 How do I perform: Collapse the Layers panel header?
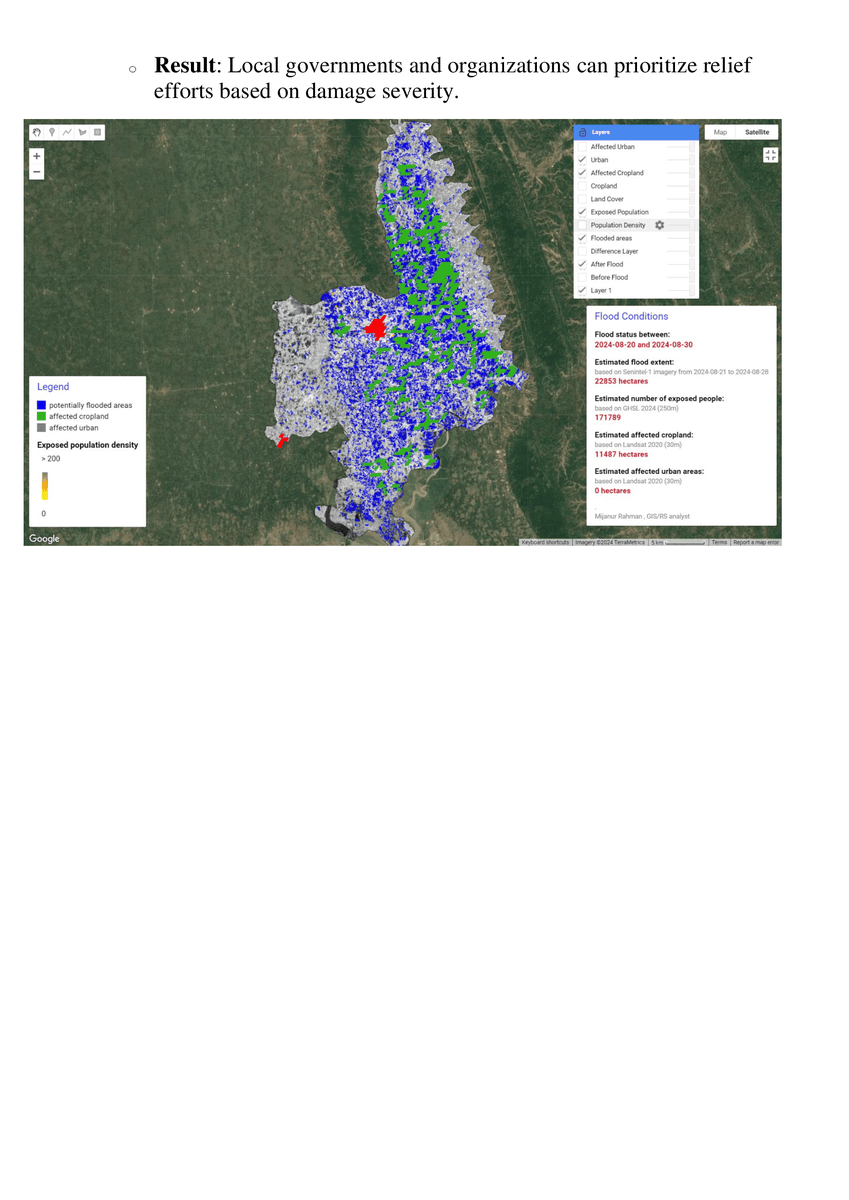coord(636,132)
